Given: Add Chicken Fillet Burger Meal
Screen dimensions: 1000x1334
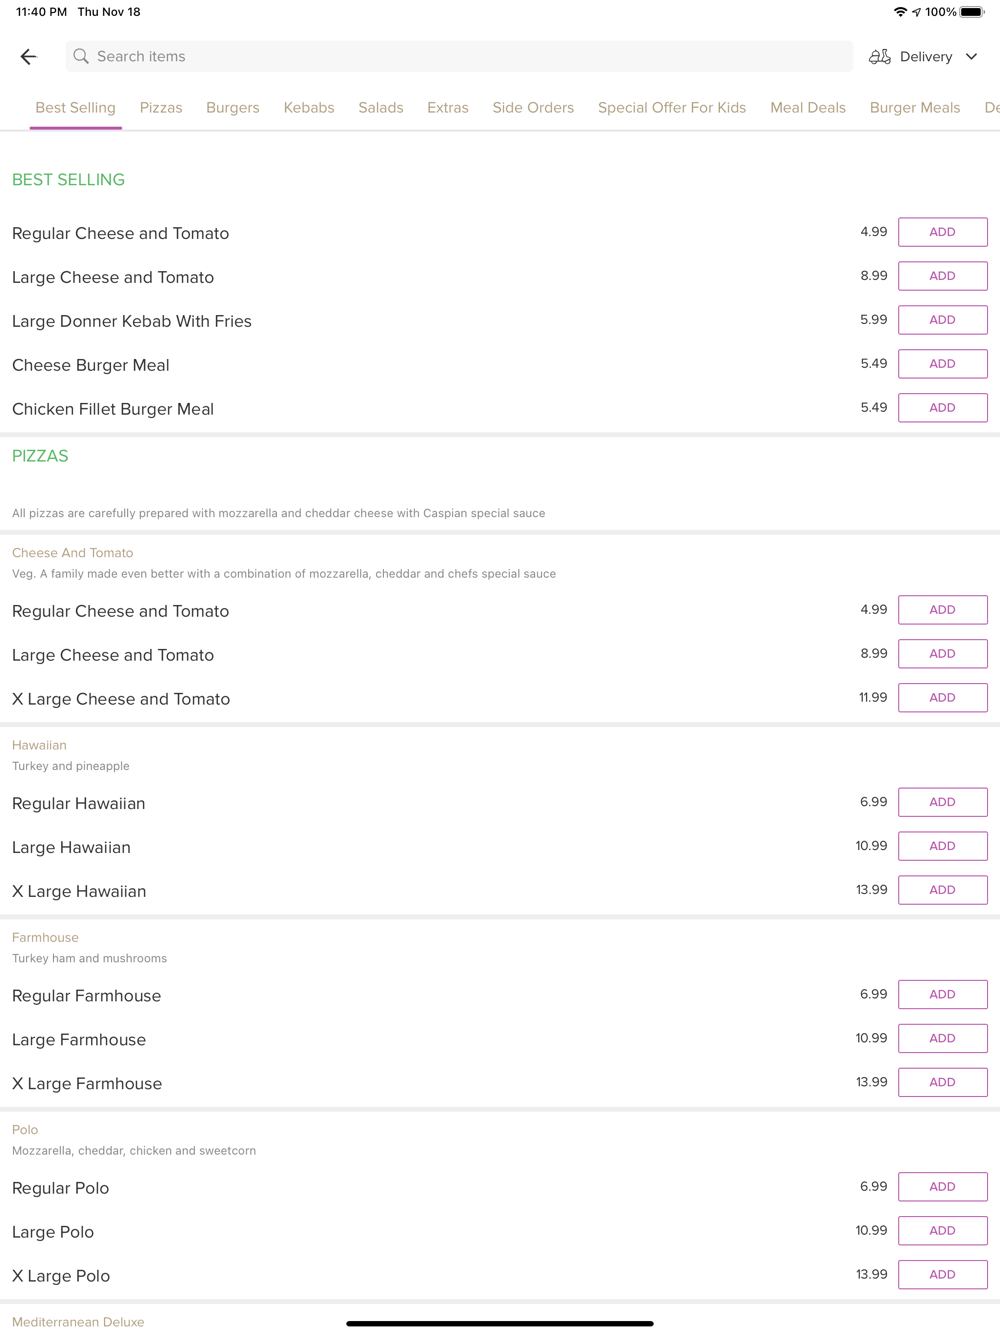Looking at the screenshot, I should pos(942,408).
